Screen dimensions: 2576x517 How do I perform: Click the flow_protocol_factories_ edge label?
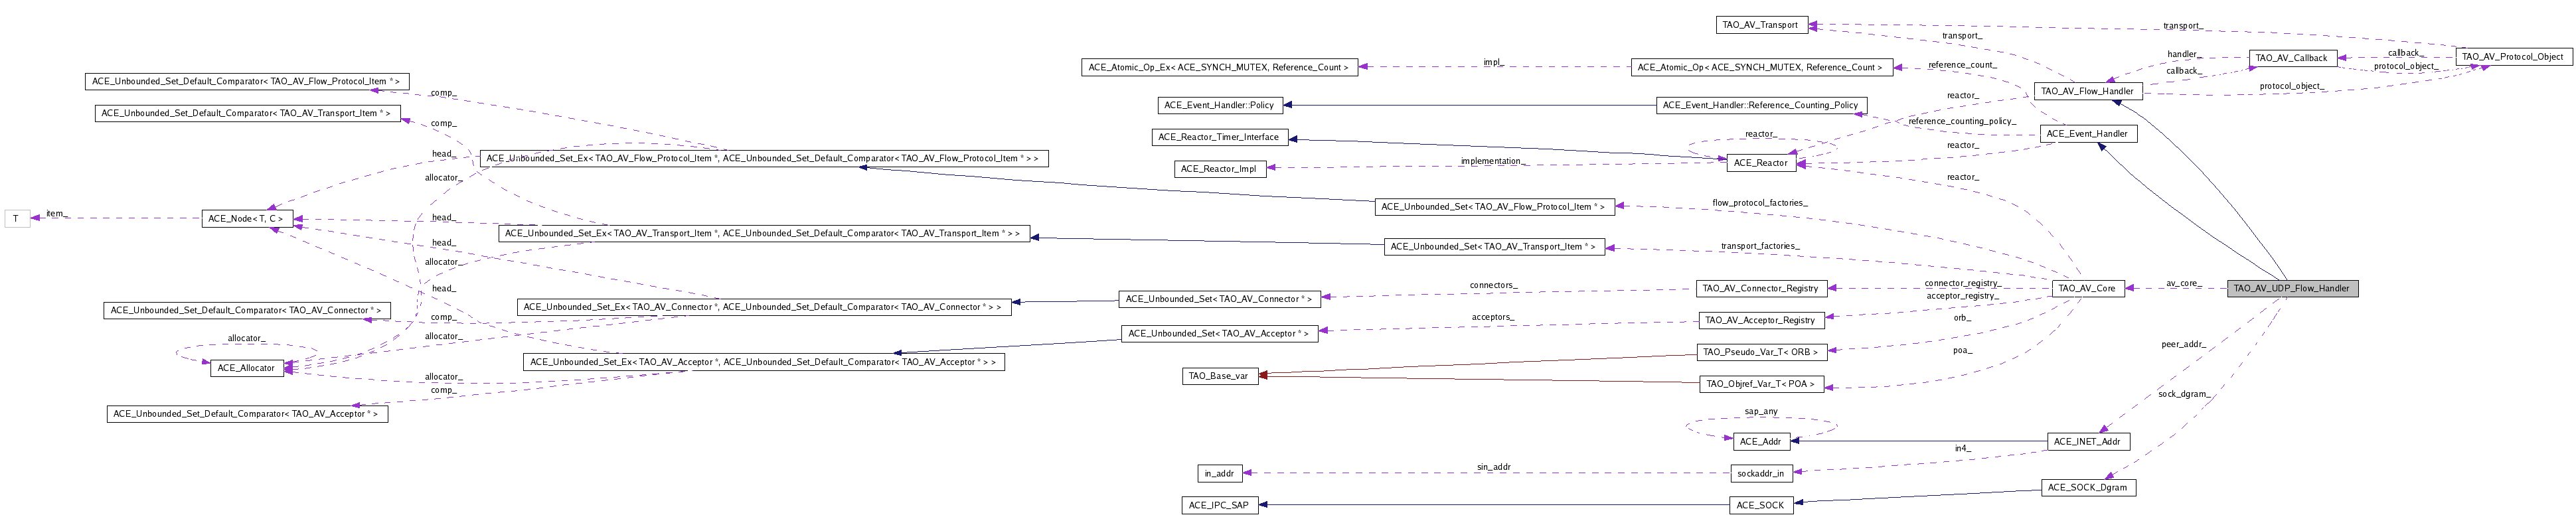[1759, 203]
